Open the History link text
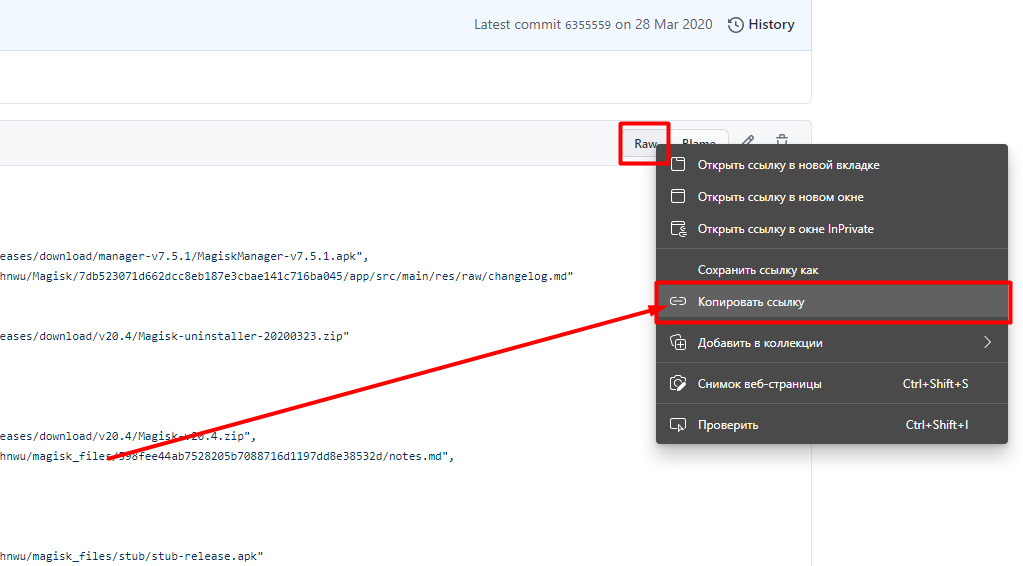 [x=771, y=25]
